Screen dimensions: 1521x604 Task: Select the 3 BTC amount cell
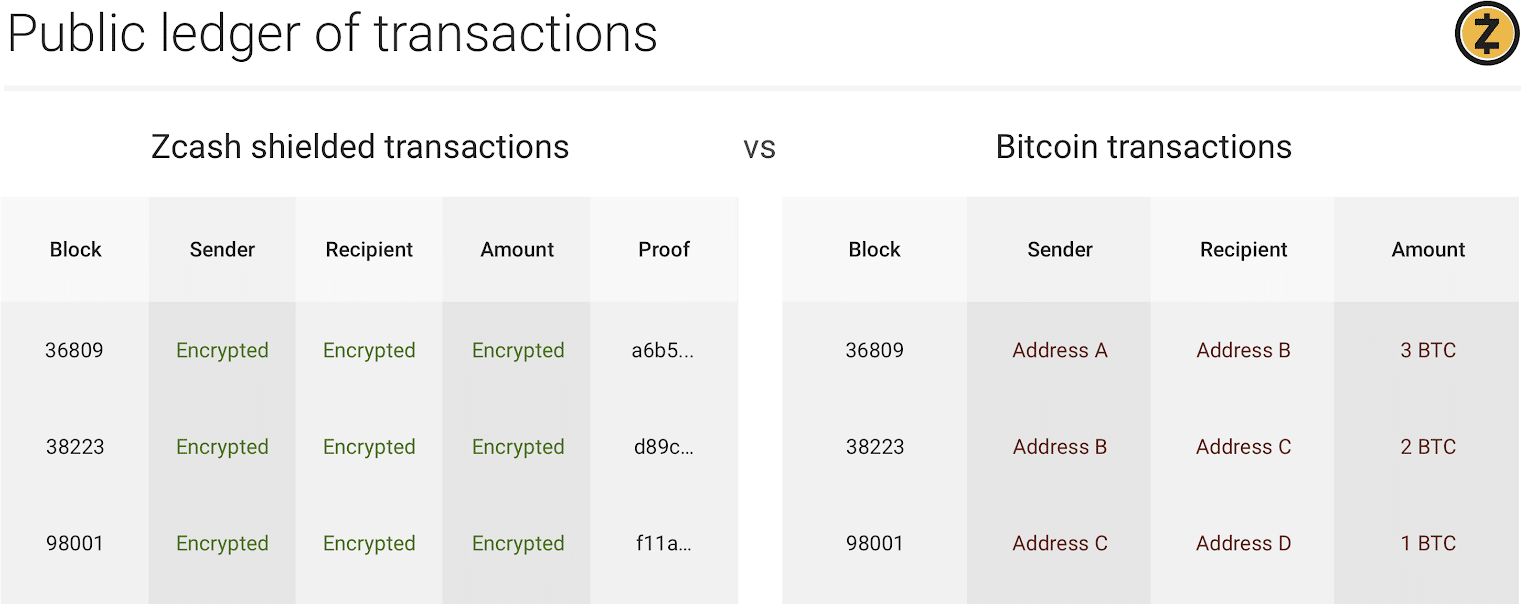click(1428, 351)
